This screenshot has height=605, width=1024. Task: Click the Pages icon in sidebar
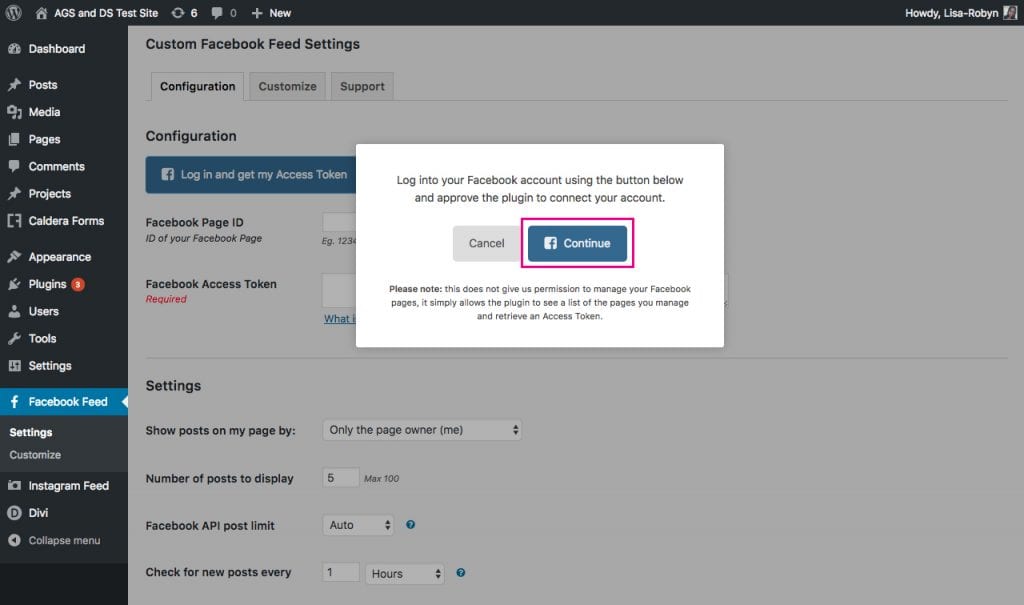click(x=14, y=139)
